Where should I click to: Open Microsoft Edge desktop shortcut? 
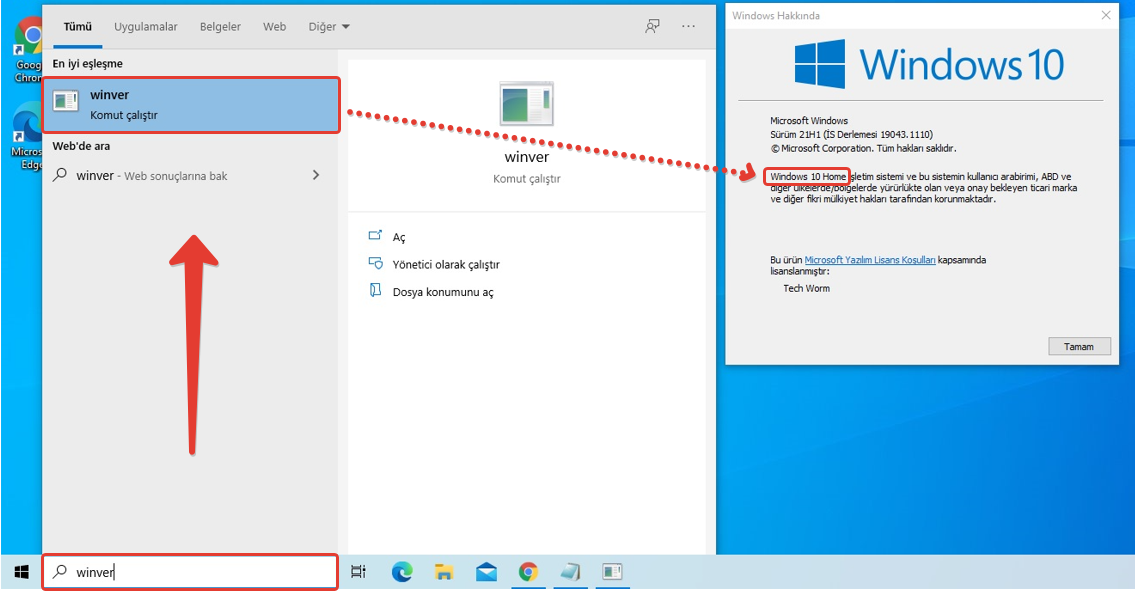point(28,136)
